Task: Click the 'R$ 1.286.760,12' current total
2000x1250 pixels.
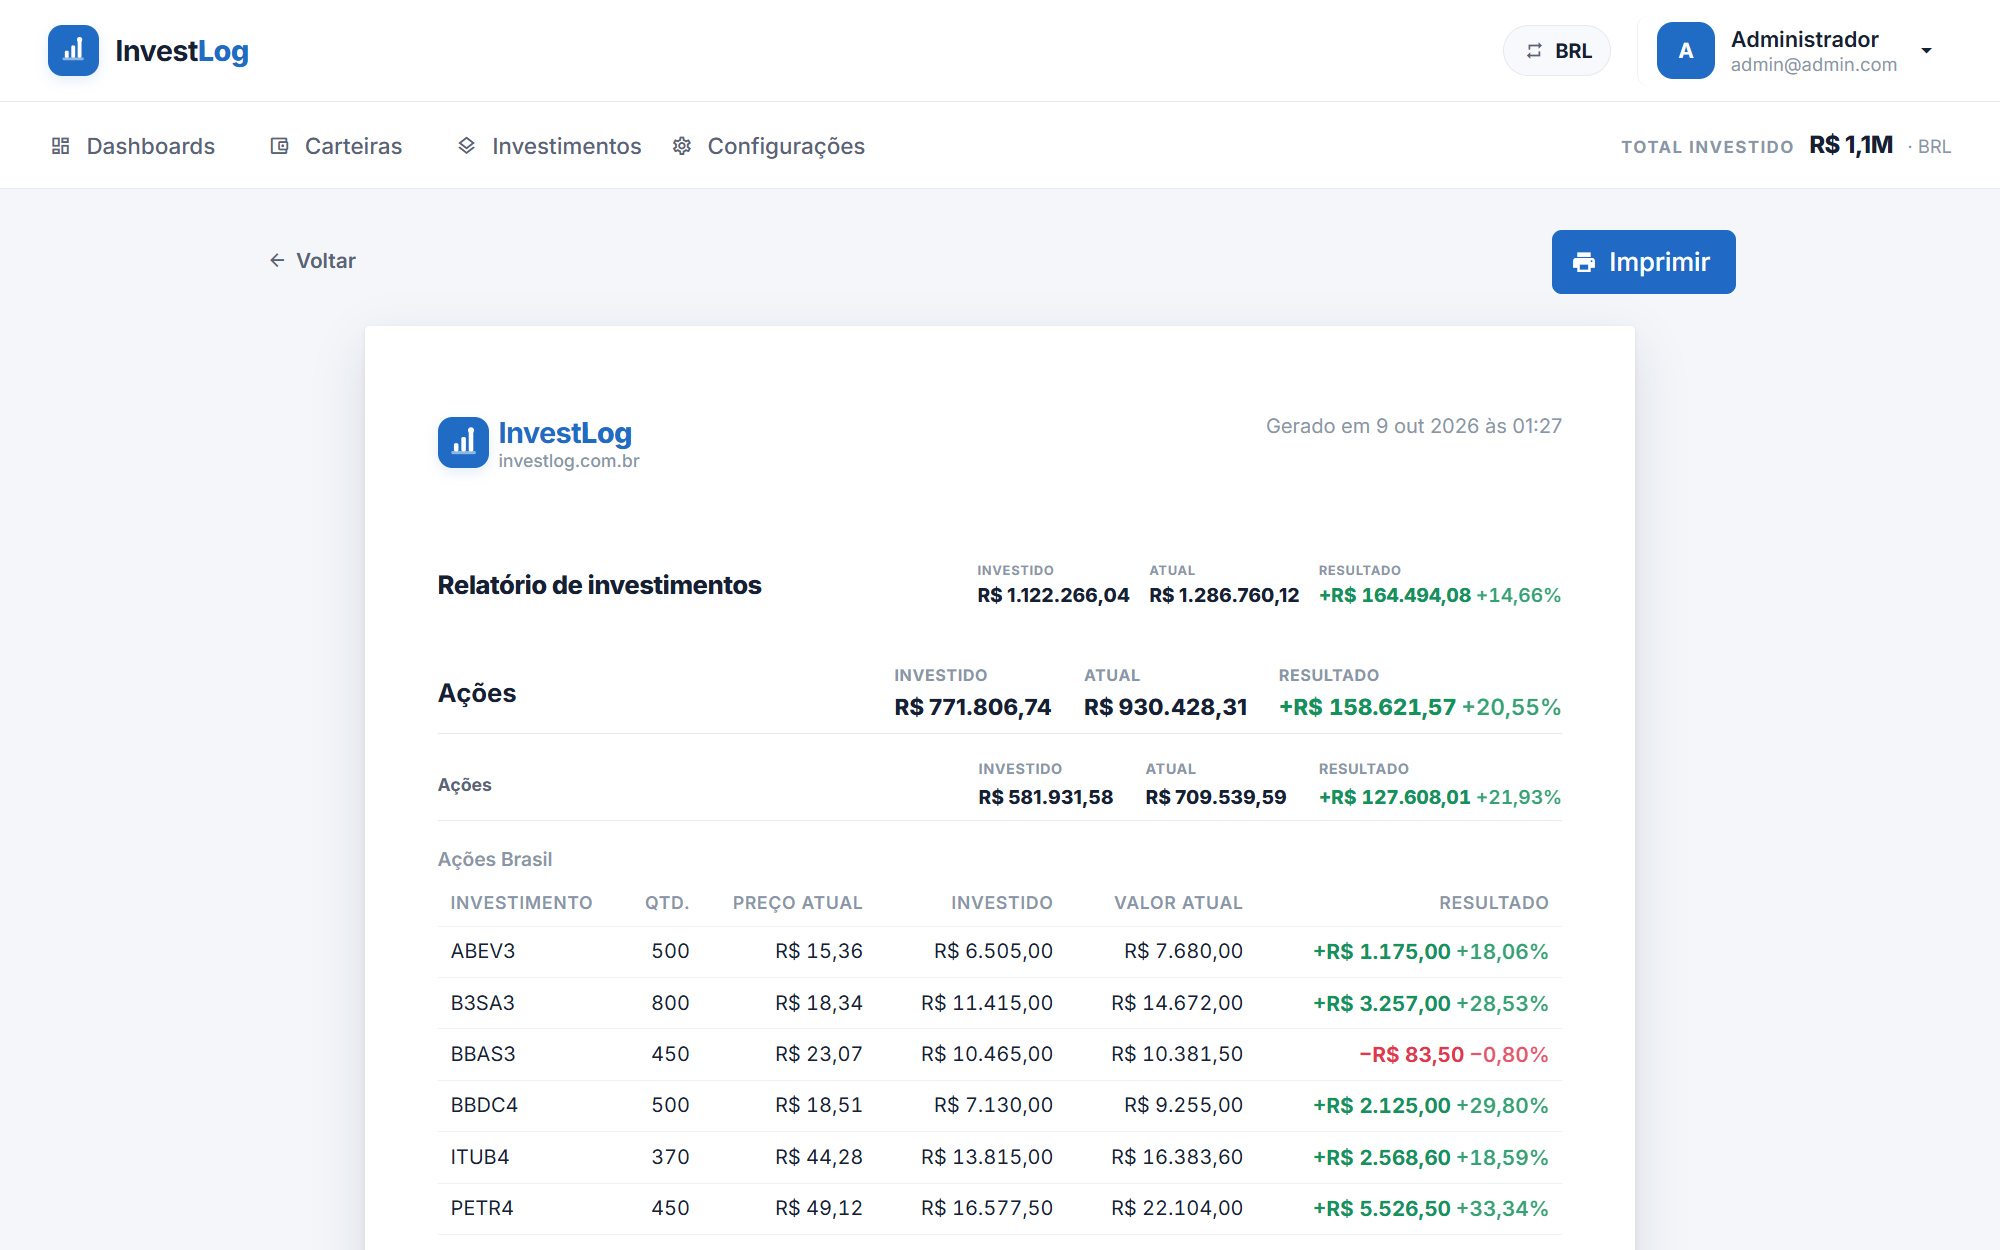Action: [1224, 595]
